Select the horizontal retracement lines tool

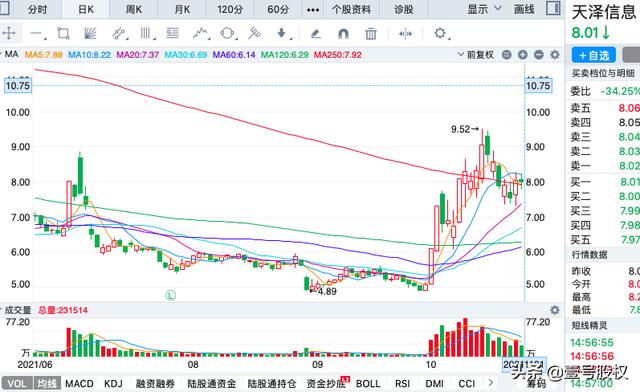point(173,33)
